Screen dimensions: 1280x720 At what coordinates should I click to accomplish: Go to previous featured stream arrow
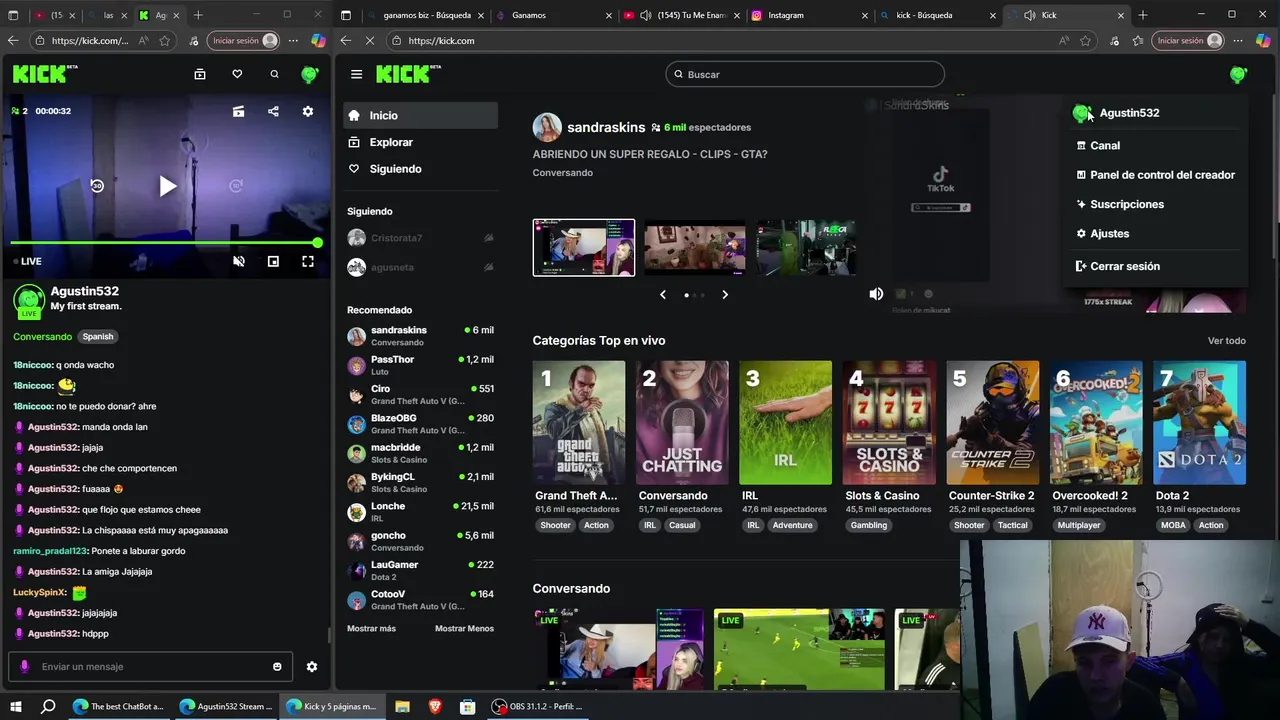pyautogui.click(x=662, y=294)
